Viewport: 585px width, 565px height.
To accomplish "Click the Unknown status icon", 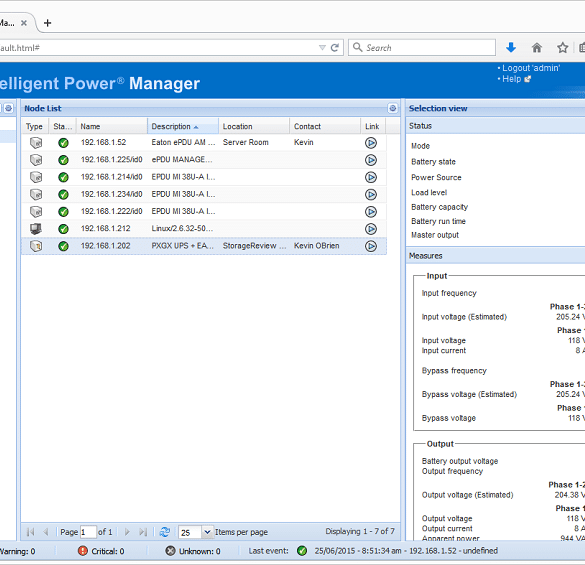I will tap(170, 551).
